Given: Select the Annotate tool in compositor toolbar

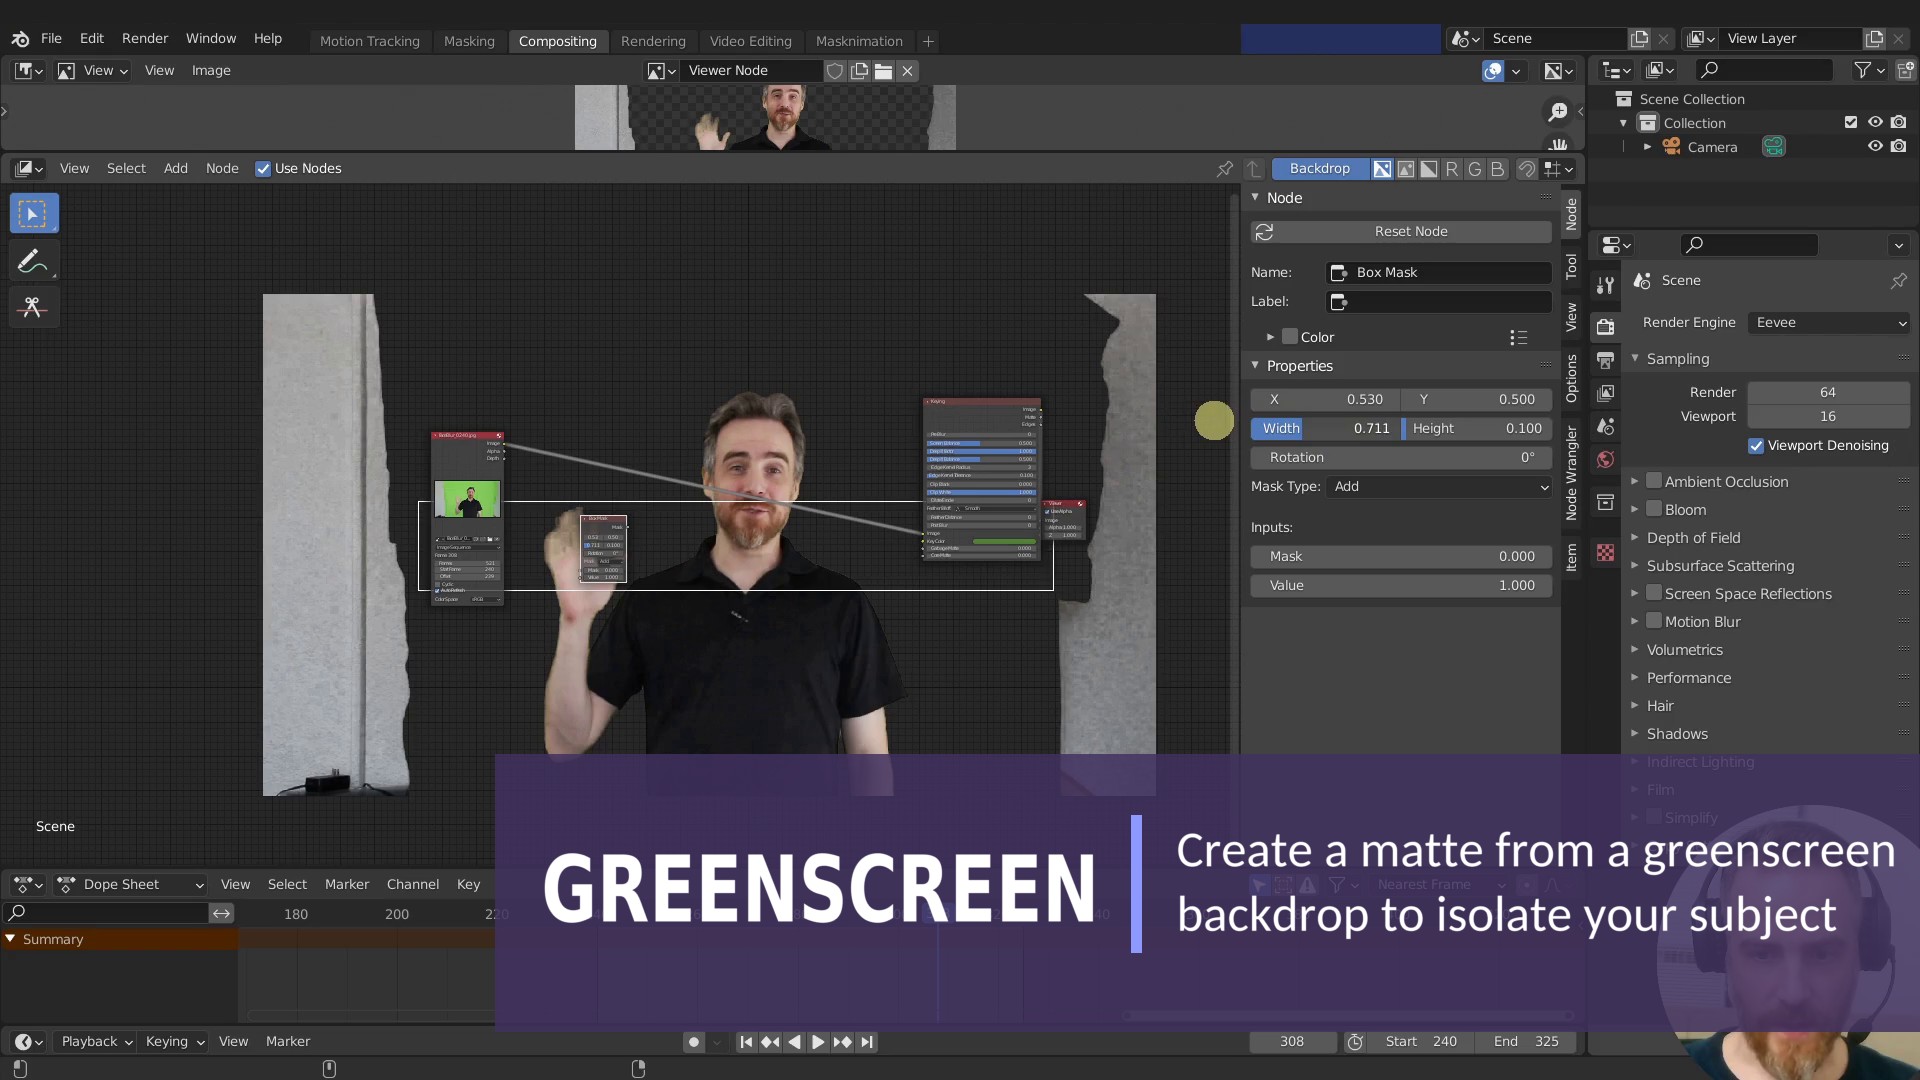Looking at the screenshot, I should pos(34,260).
